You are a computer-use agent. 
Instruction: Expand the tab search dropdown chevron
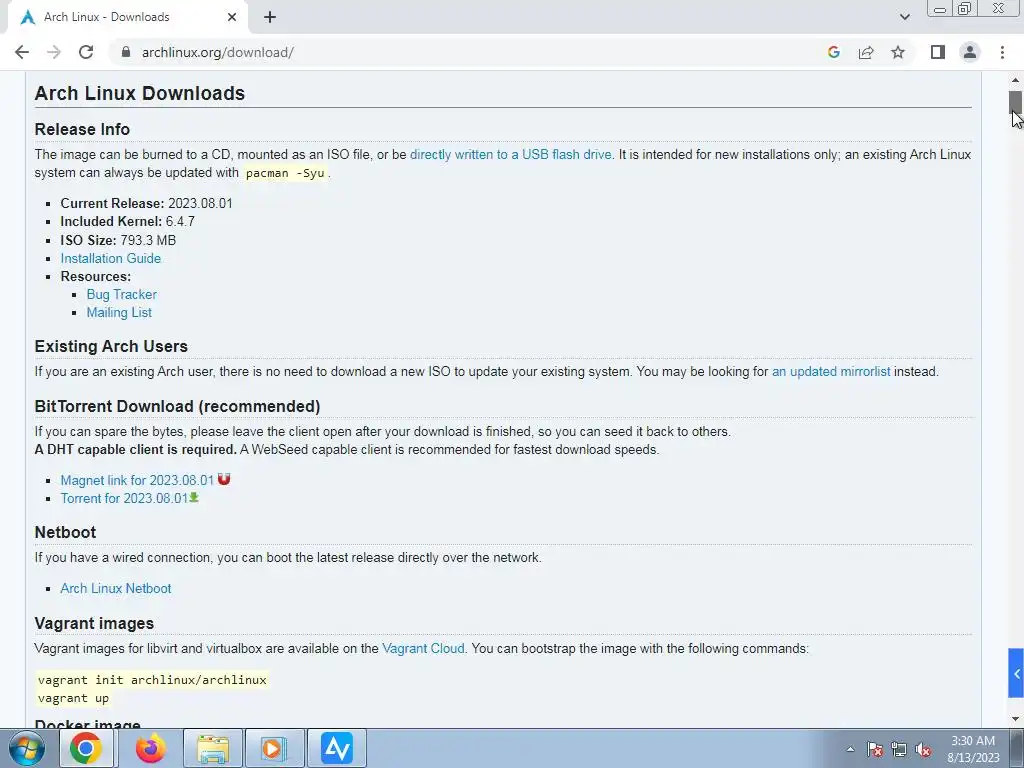[904, 17]
